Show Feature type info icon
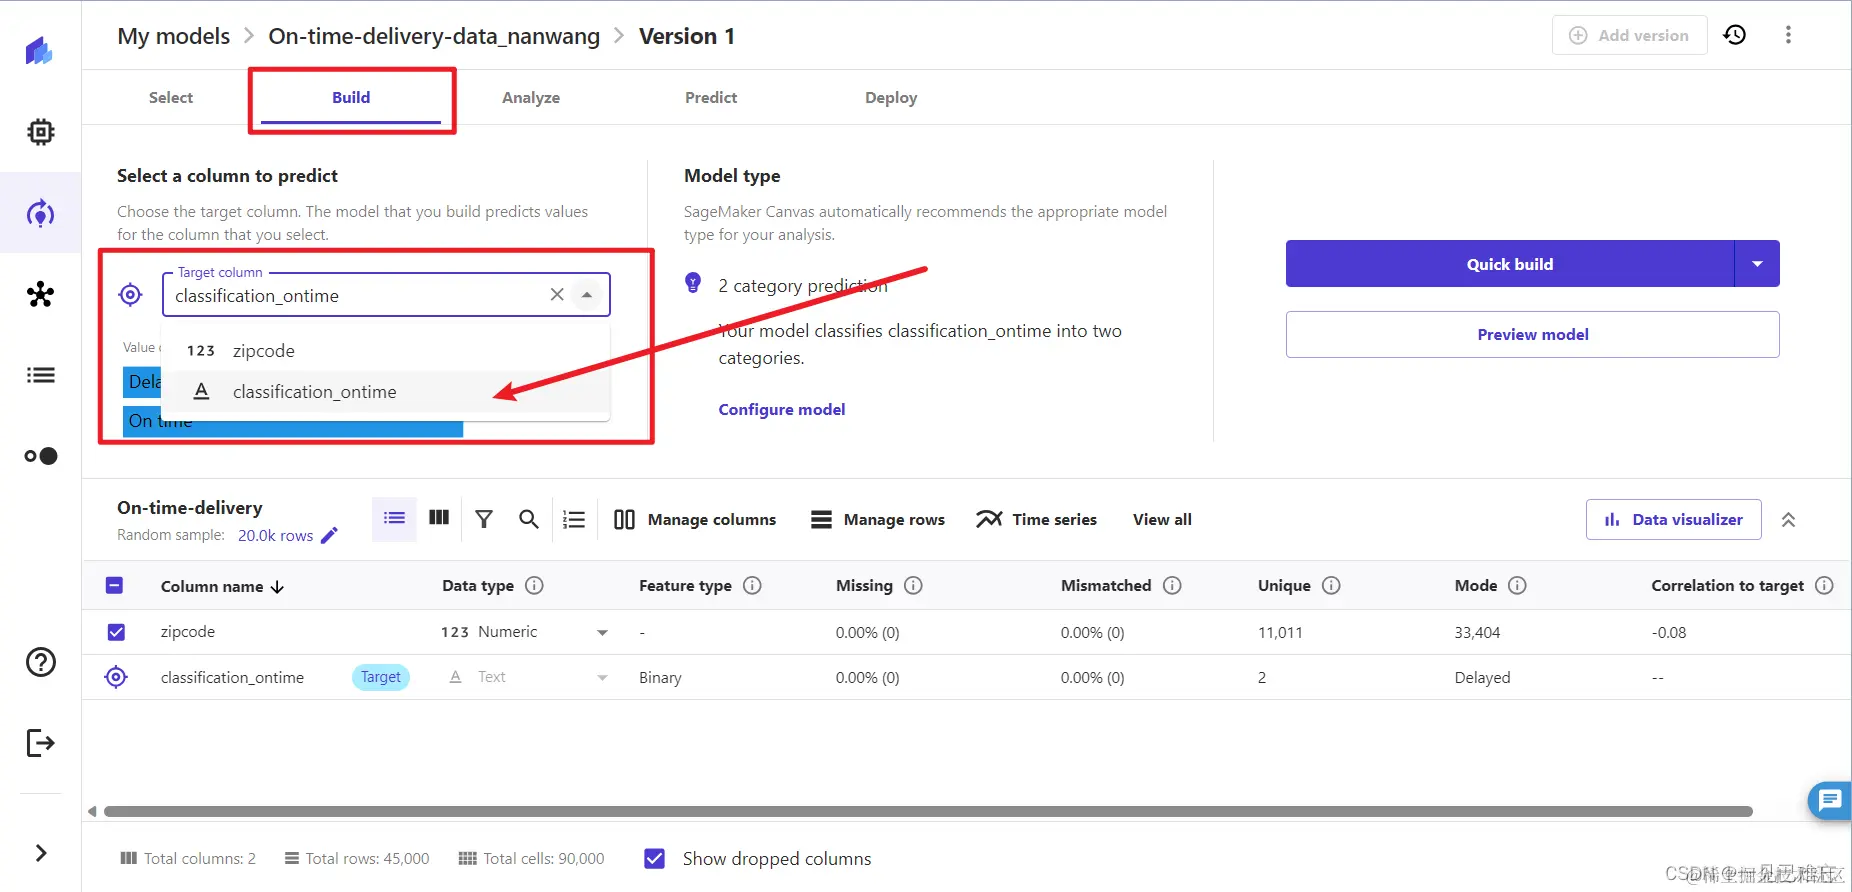The image size is (1852, 892). [x=752, y=585]
